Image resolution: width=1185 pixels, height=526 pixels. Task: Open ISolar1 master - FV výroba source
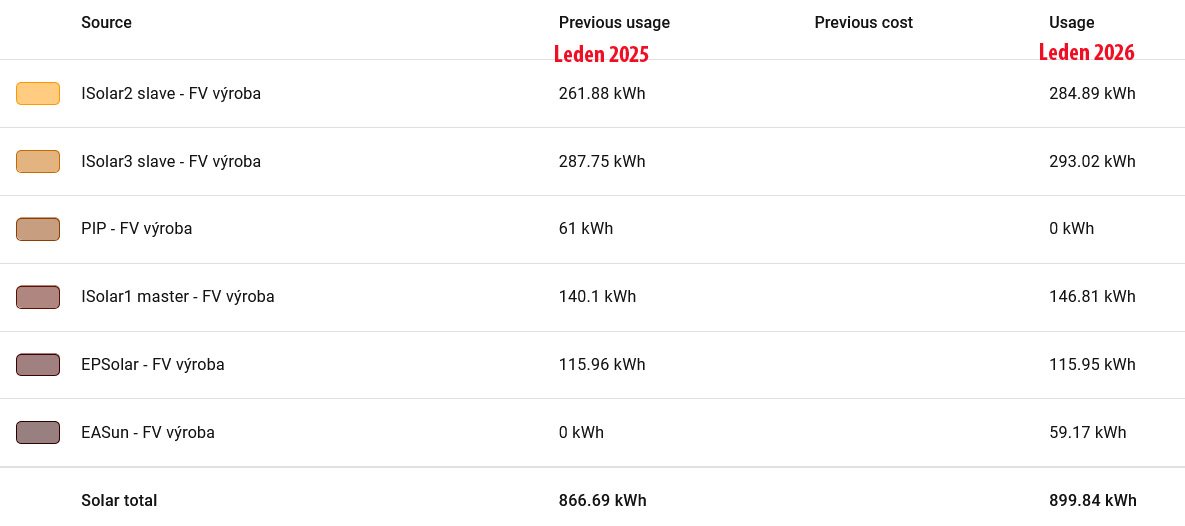177,297
